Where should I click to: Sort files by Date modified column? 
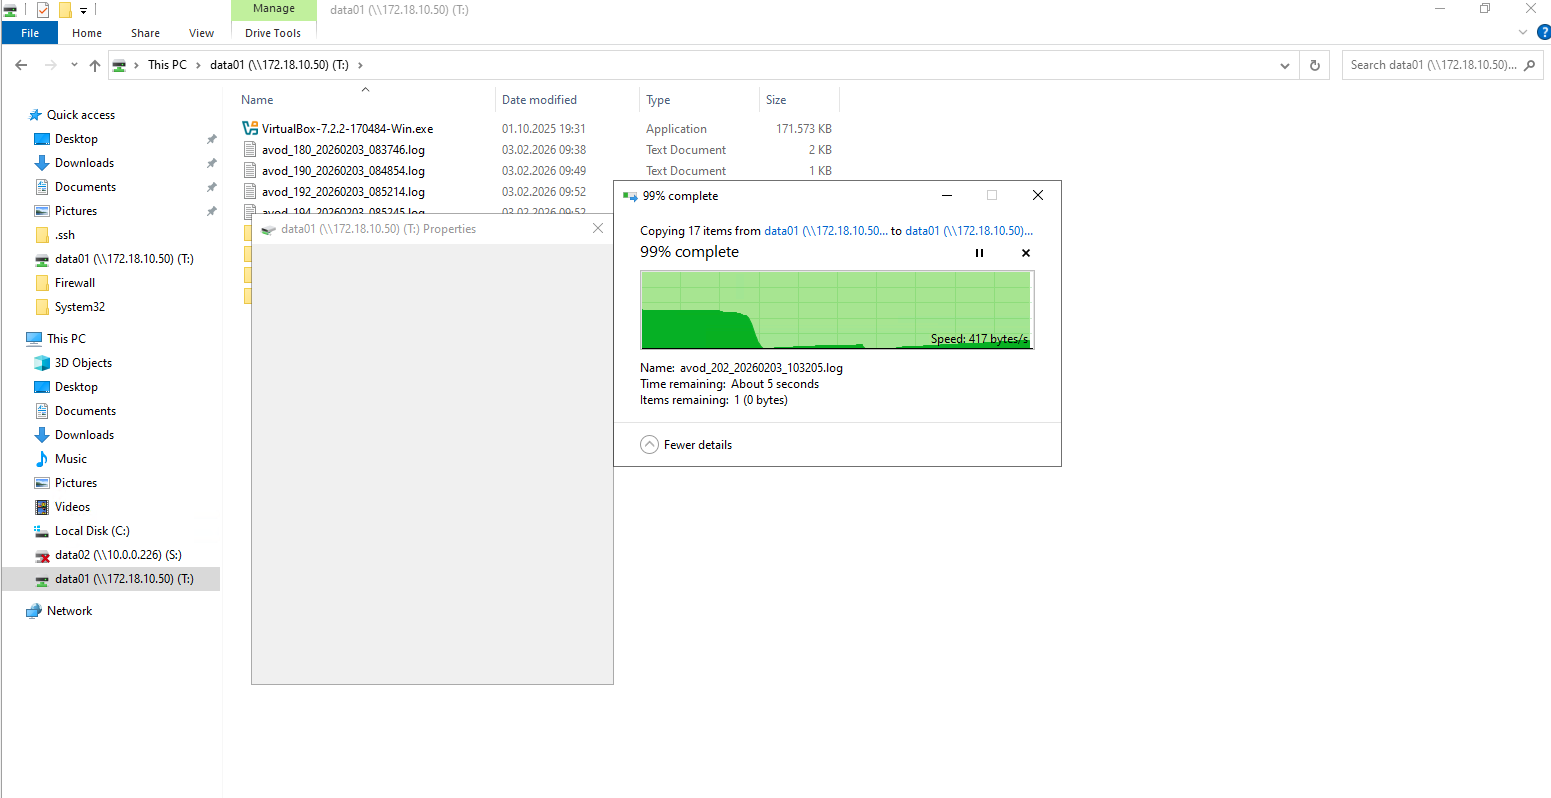coord(540,100)
